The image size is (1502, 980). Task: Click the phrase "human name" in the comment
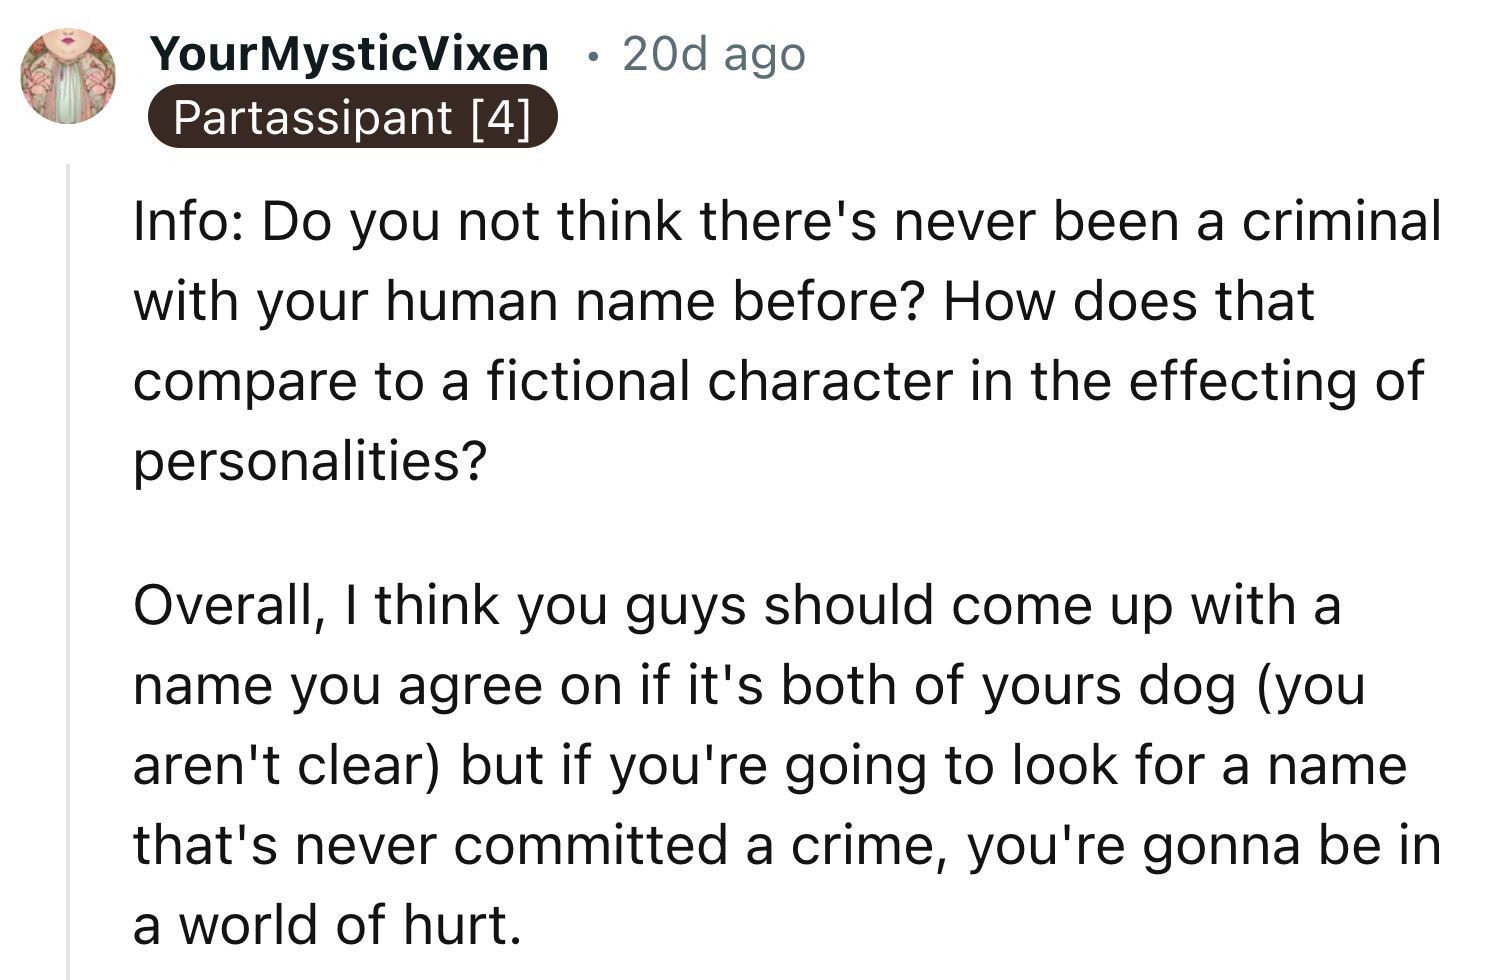tap(549, 301)
